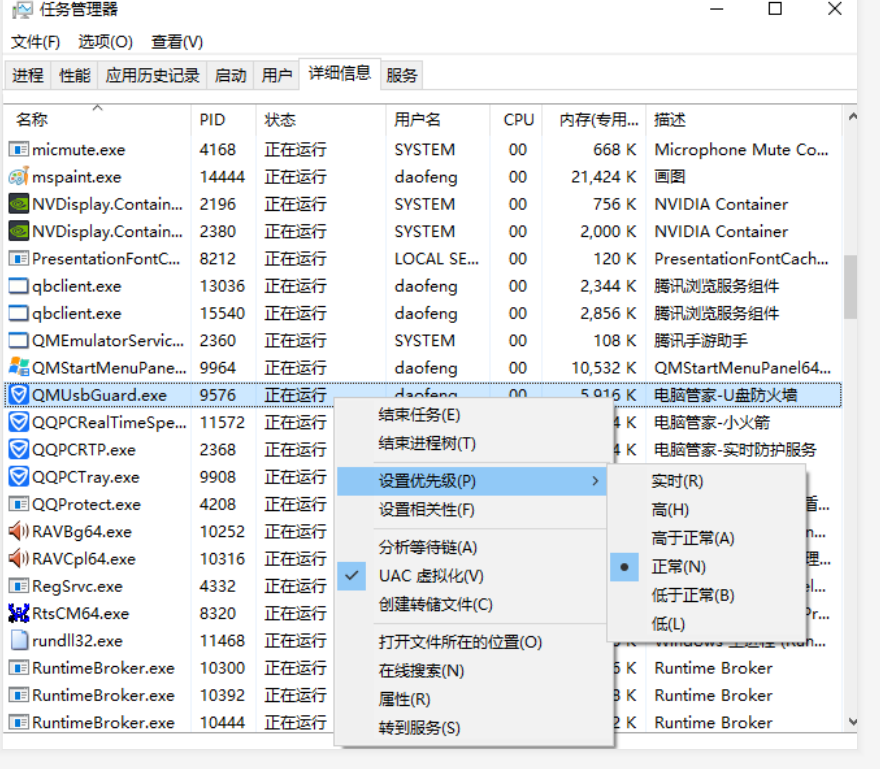Click the QMStartMenuPanel colorful icon

(x=19, y=368)
